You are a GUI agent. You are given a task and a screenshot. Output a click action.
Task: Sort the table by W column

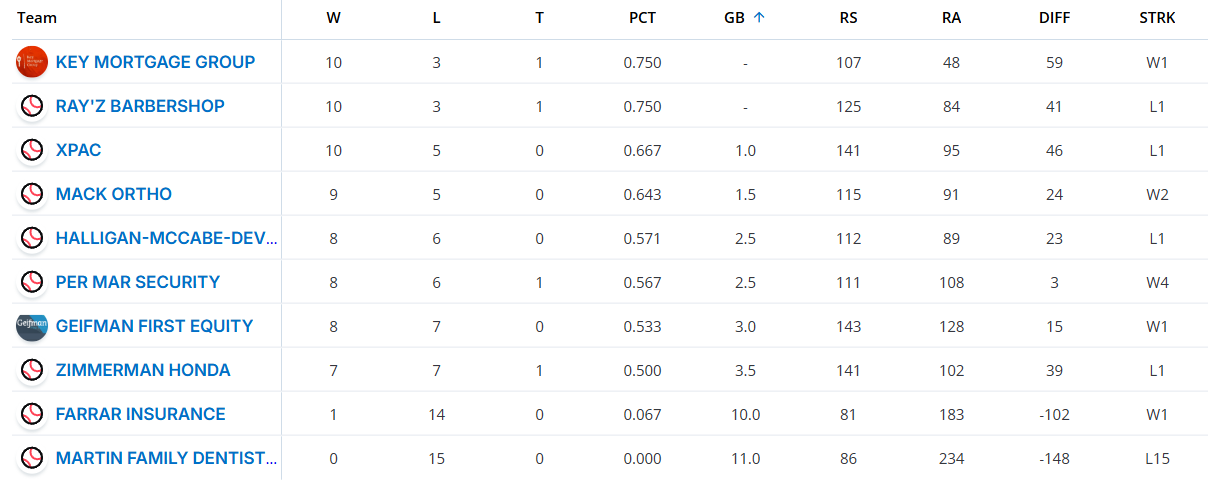click(333, 18)
